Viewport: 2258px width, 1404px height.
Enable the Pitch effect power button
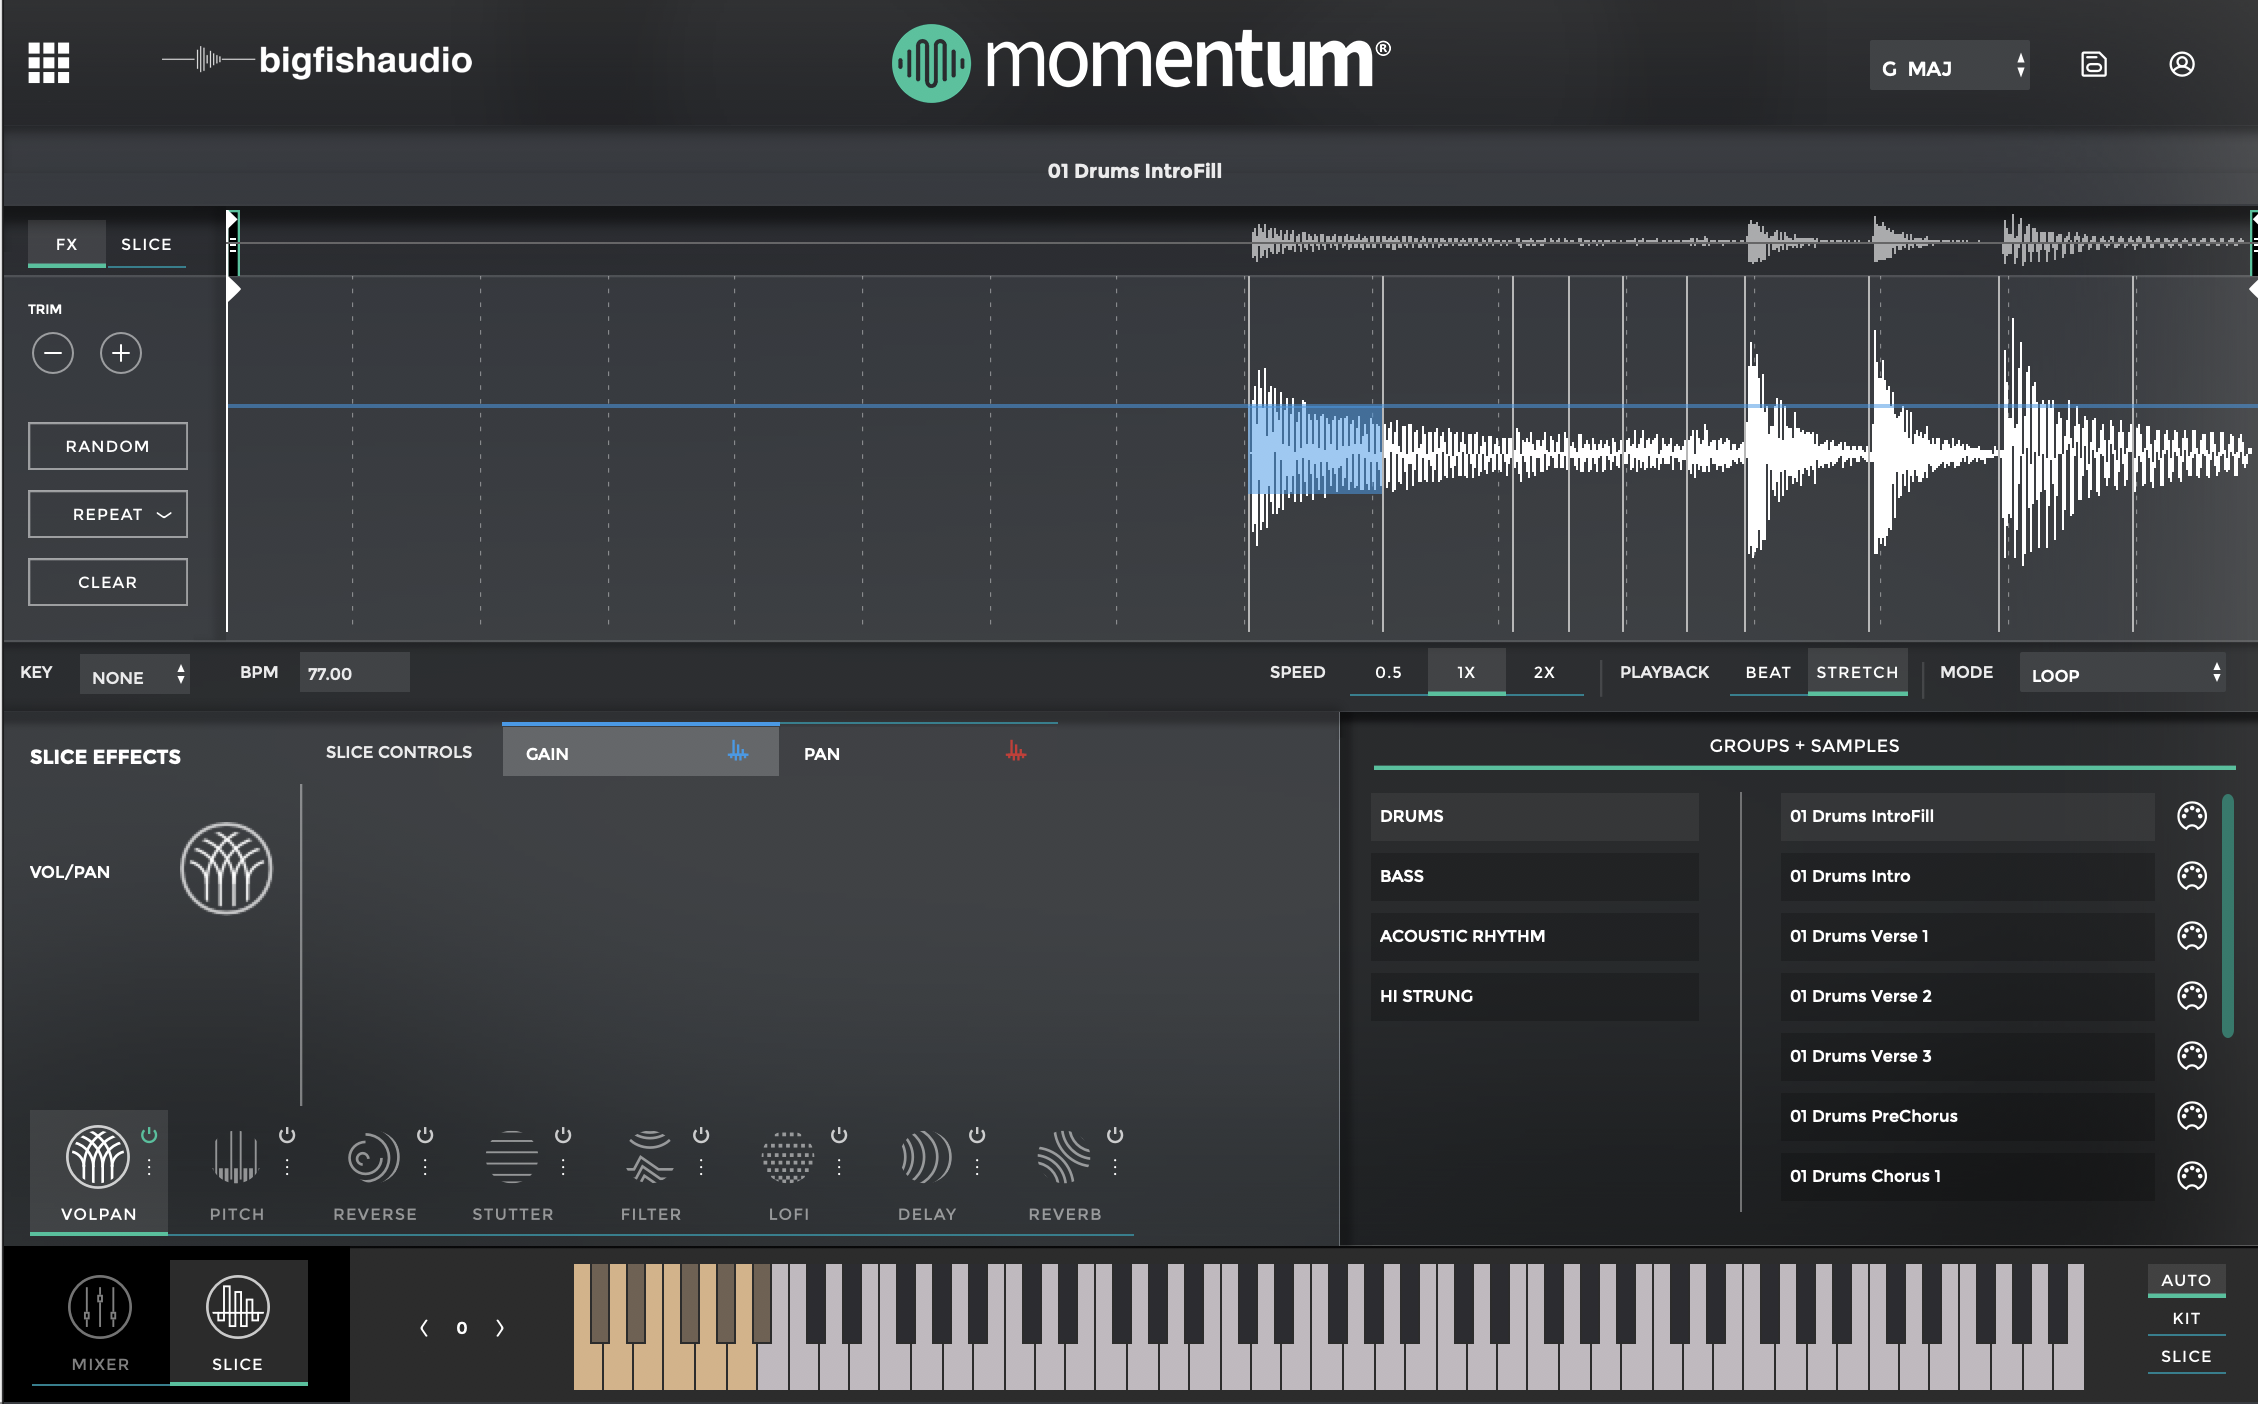[287, 1135]
